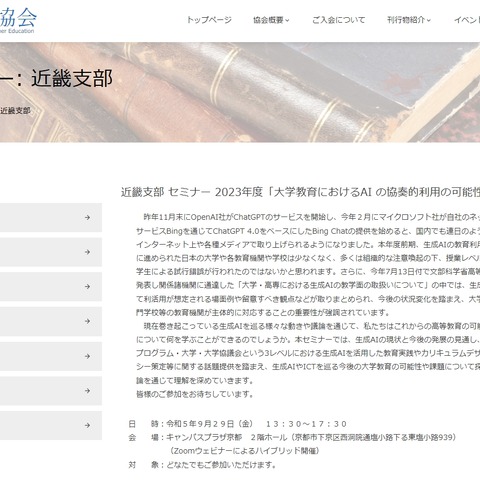Viewport: 480px width, 480px height.
Task: Expand the 協会概要 dropdown menu
Action: click(271, 20)
